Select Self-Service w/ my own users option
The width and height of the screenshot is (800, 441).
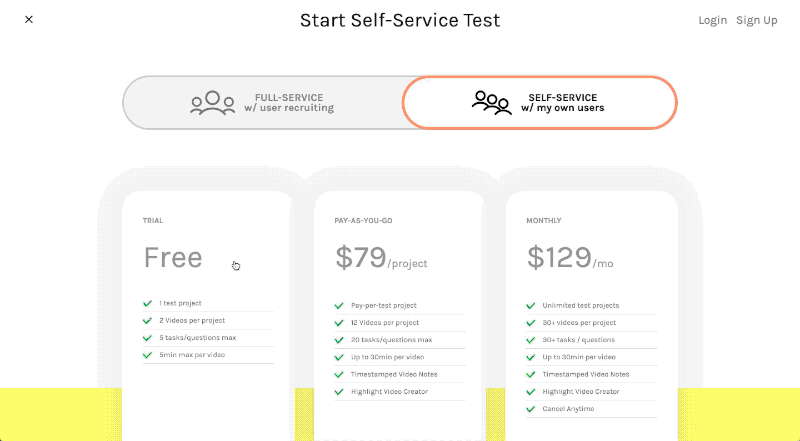540,103
